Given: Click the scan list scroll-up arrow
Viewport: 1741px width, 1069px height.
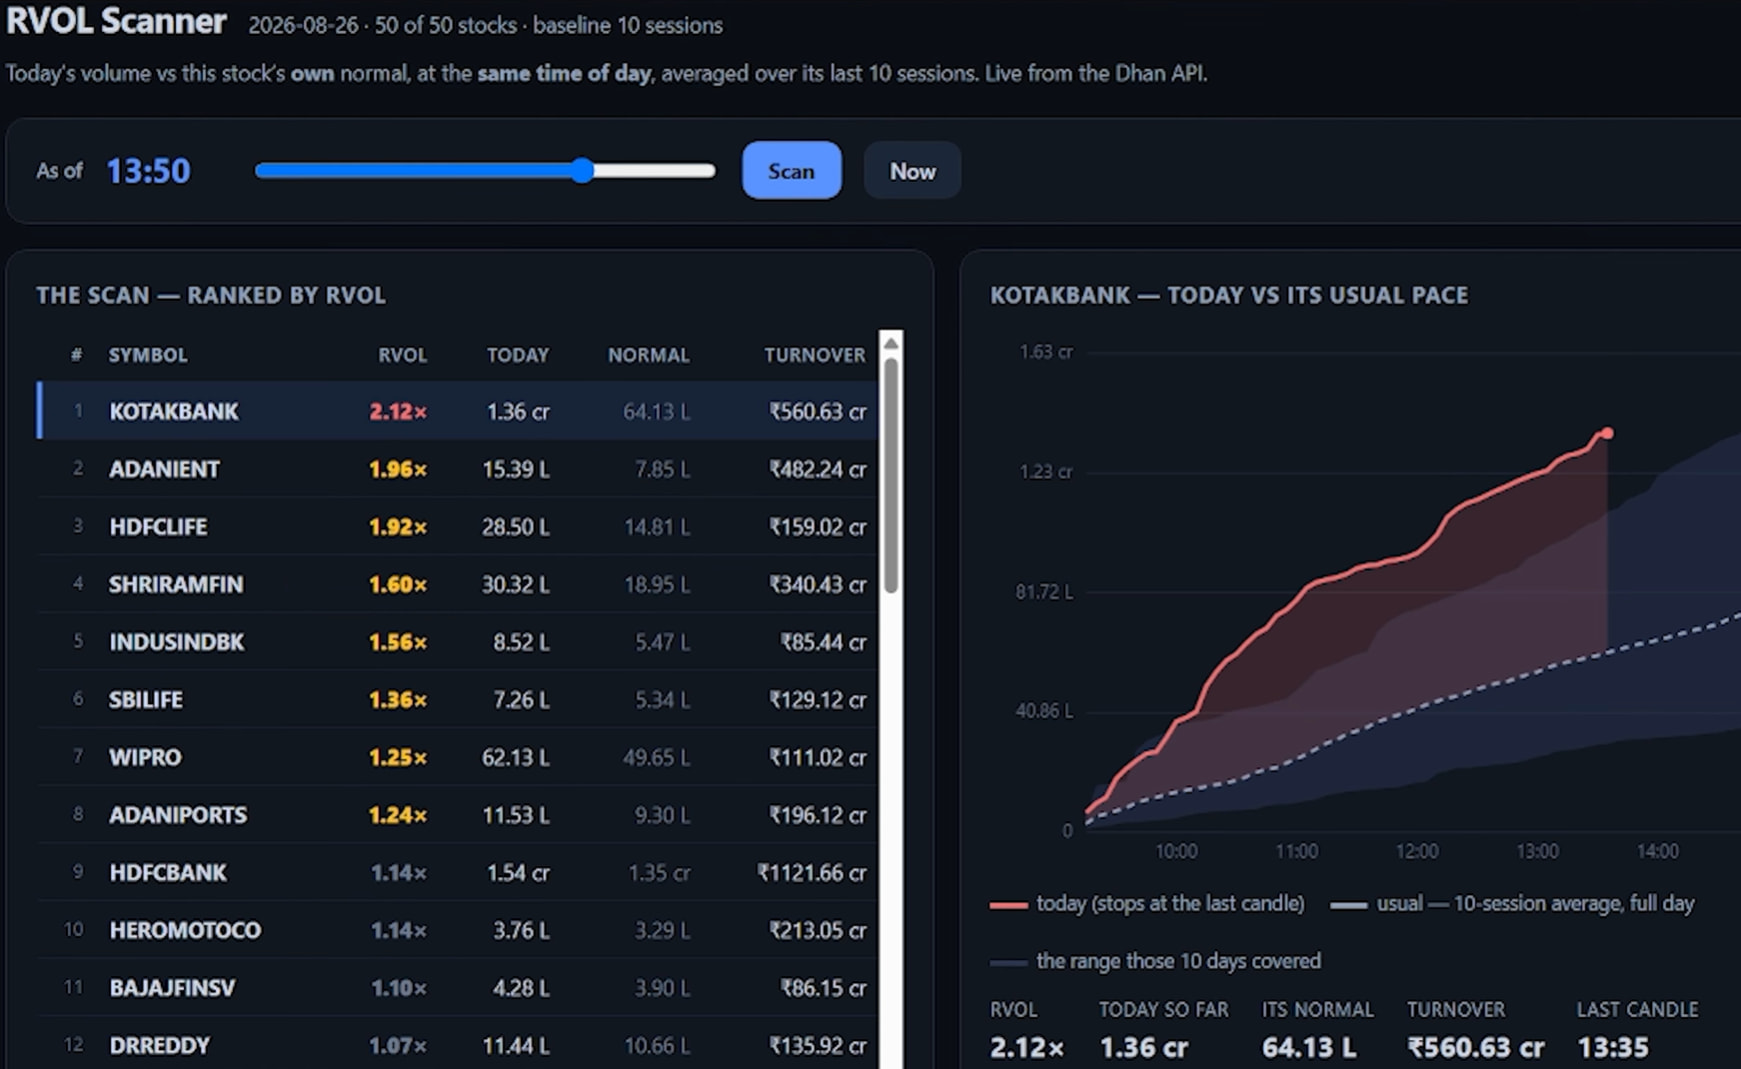Looking at the screenshot, I should click(891, 344).
